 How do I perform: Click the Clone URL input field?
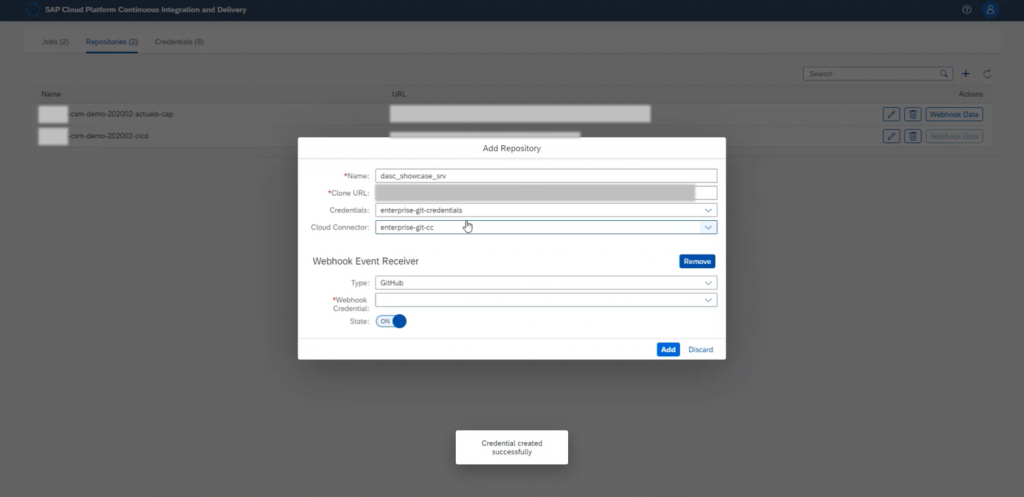click(x=546, y=193)
